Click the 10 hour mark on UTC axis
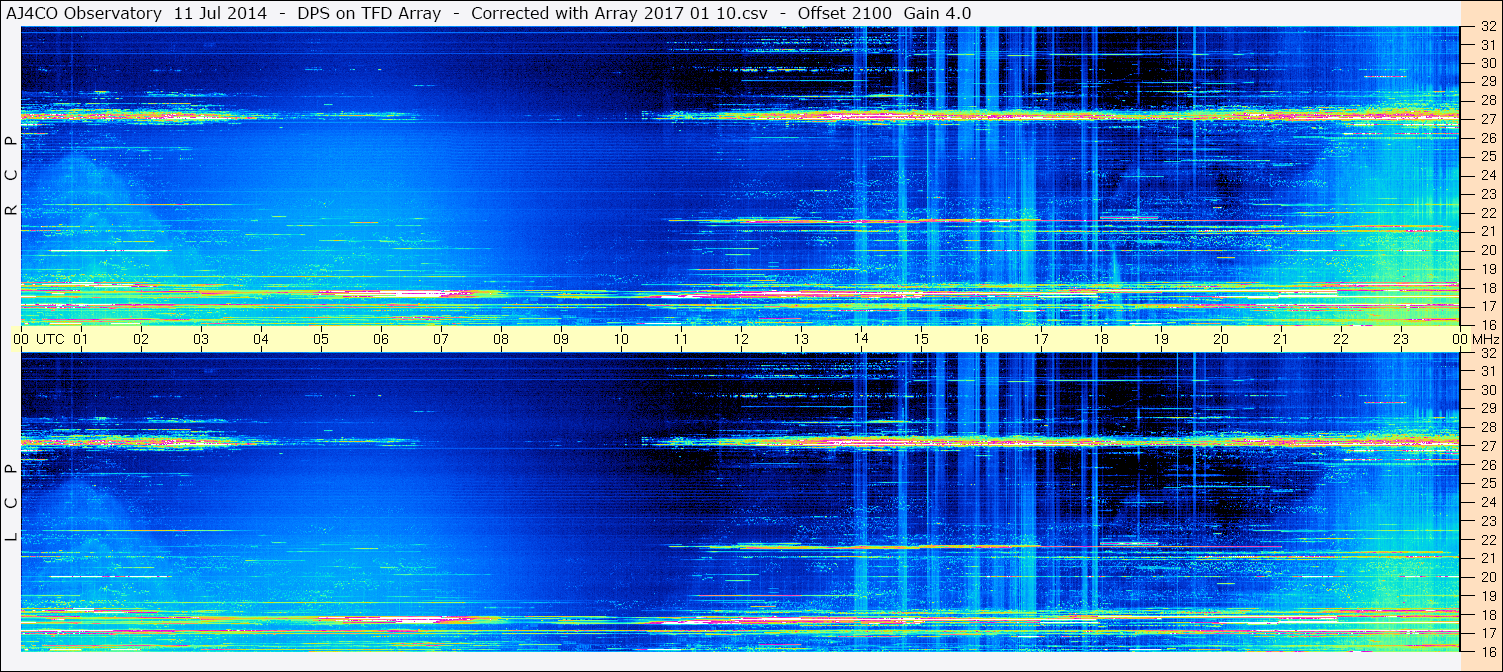Viewport: 1503px width, 672px height. click(621, 339)
